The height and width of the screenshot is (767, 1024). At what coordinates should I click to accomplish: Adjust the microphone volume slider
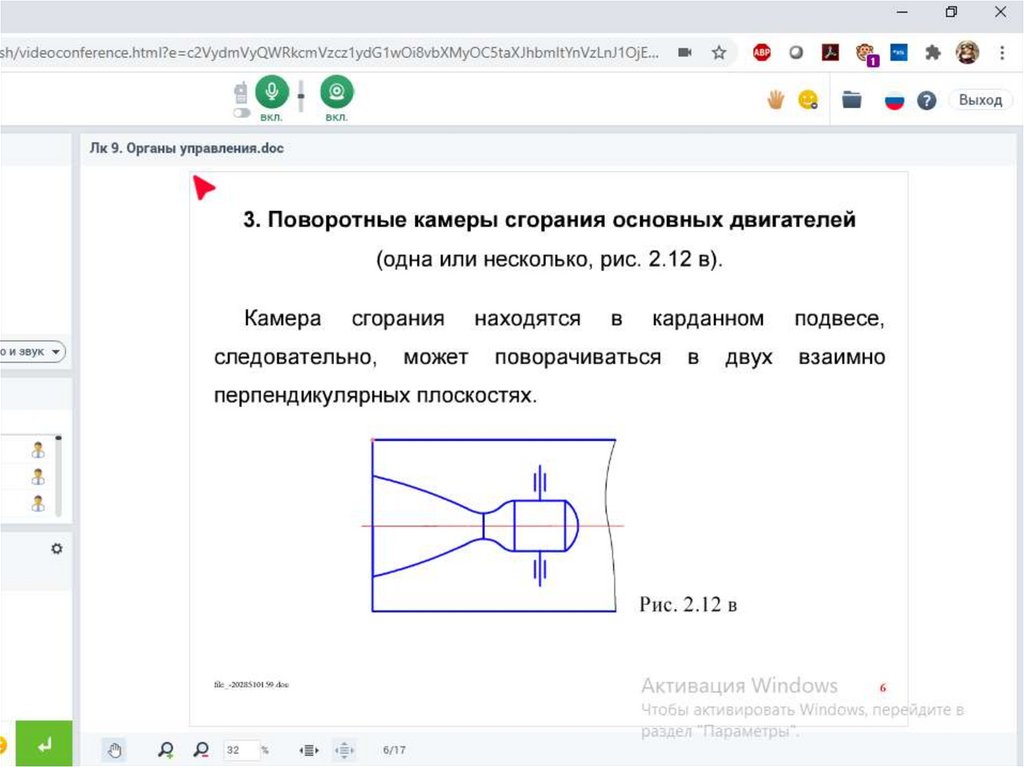(x=301, y=96)
